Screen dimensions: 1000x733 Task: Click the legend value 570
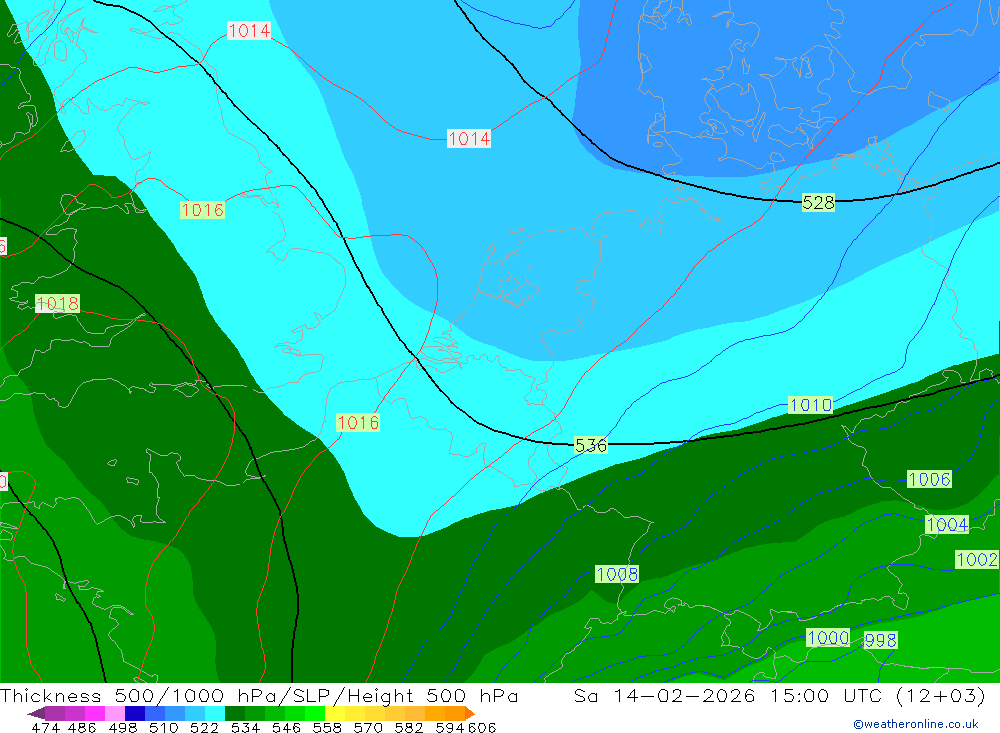coord(367,727)
